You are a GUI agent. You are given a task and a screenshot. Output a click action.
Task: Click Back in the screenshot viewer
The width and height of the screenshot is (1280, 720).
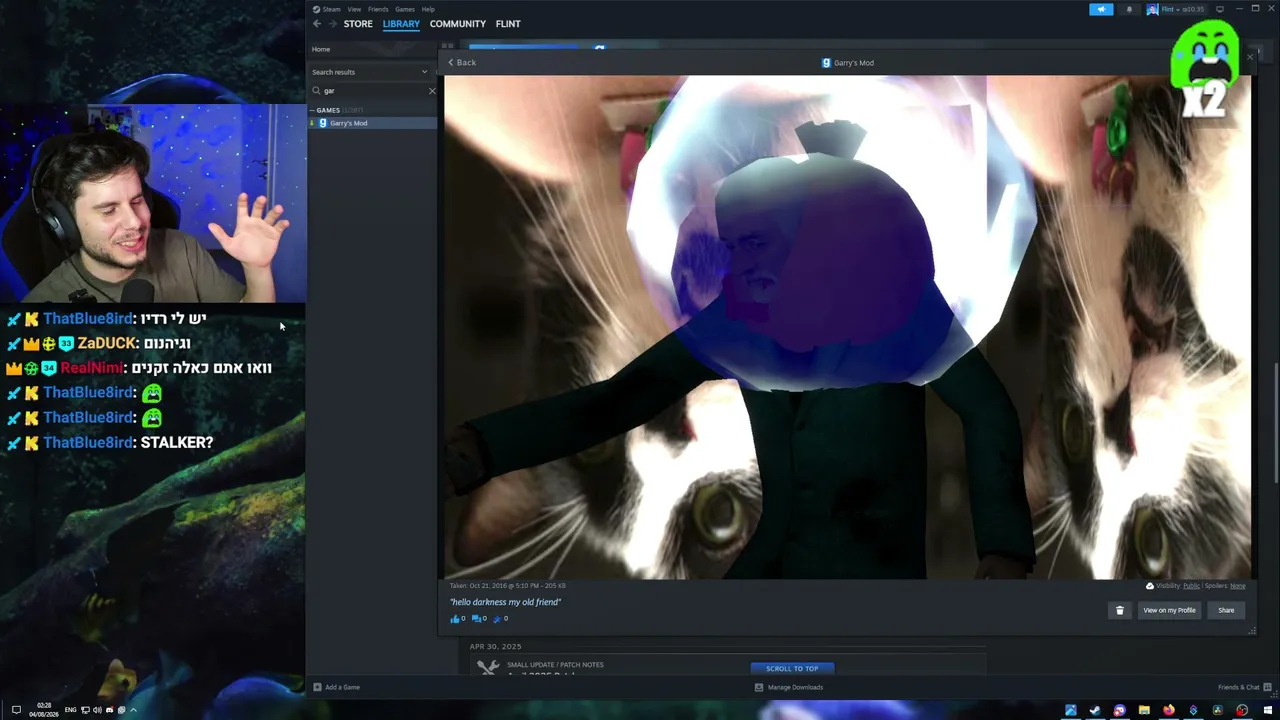[462, 63]
